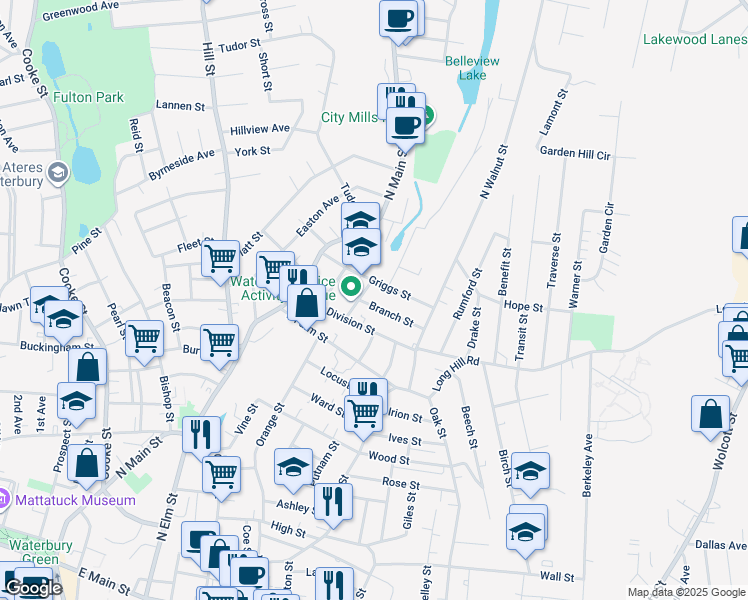Click the cafe marker above E Main St
748x600 pixels.
(x=200, y=540)
